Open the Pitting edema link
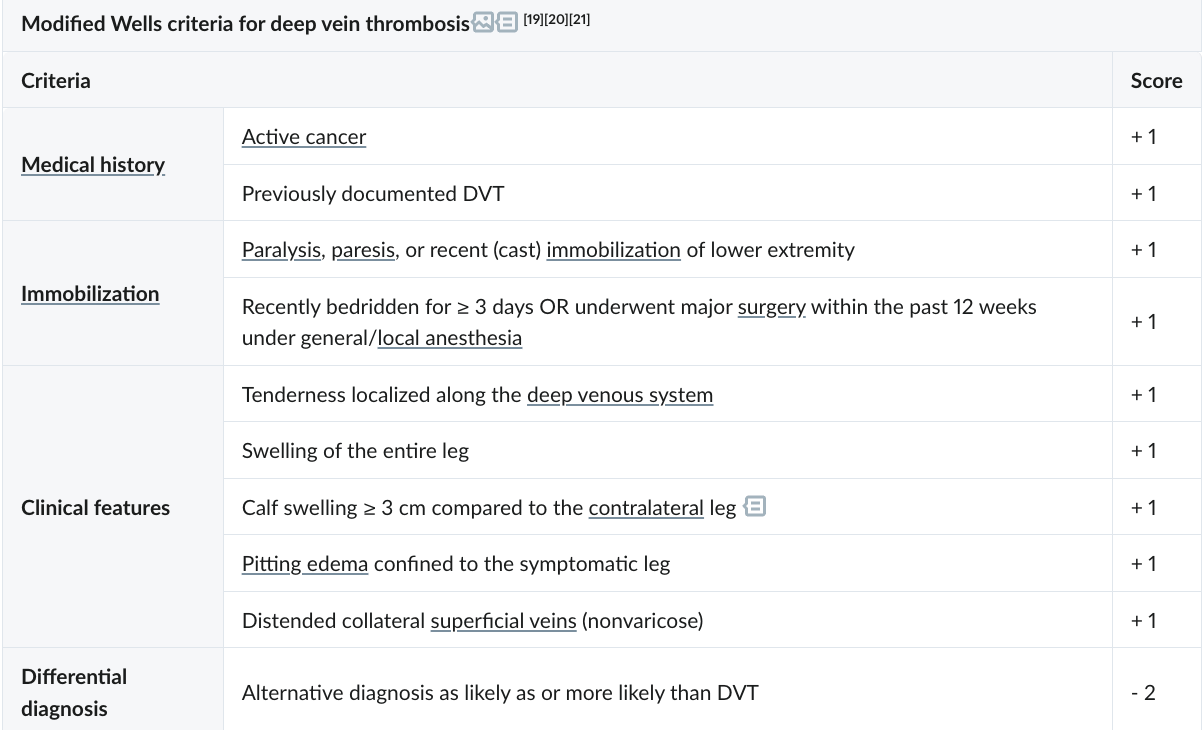 [x=305, y=564]
